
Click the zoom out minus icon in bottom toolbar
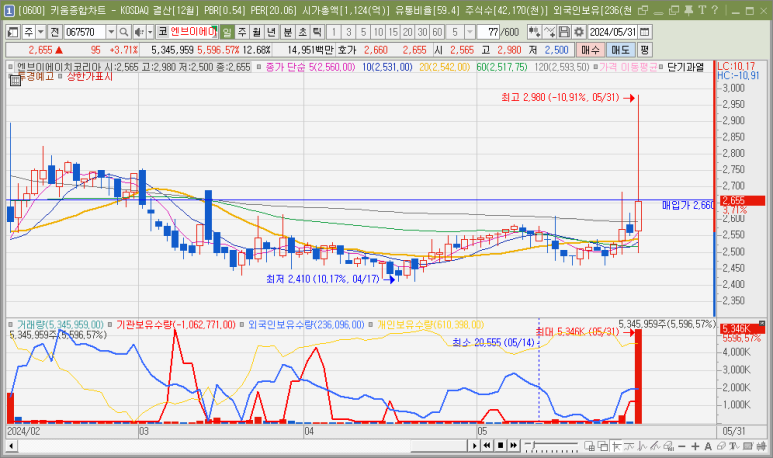click(x=682, y=447)
